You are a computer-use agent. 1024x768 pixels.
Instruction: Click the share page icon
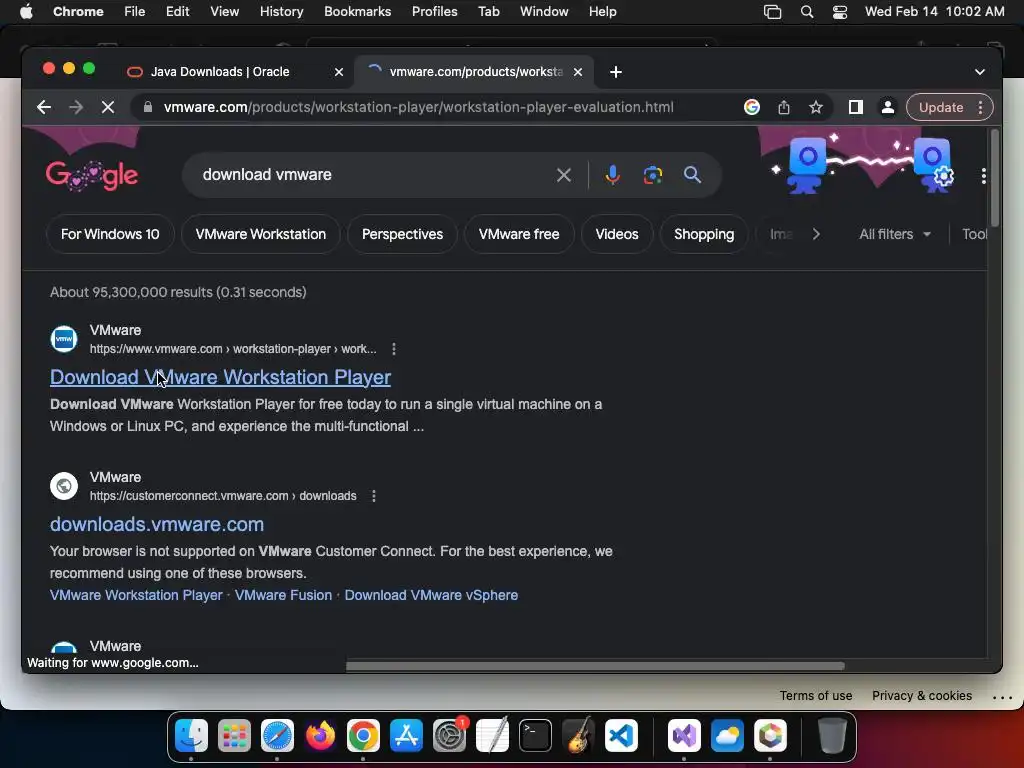click(x=784, y=107)
